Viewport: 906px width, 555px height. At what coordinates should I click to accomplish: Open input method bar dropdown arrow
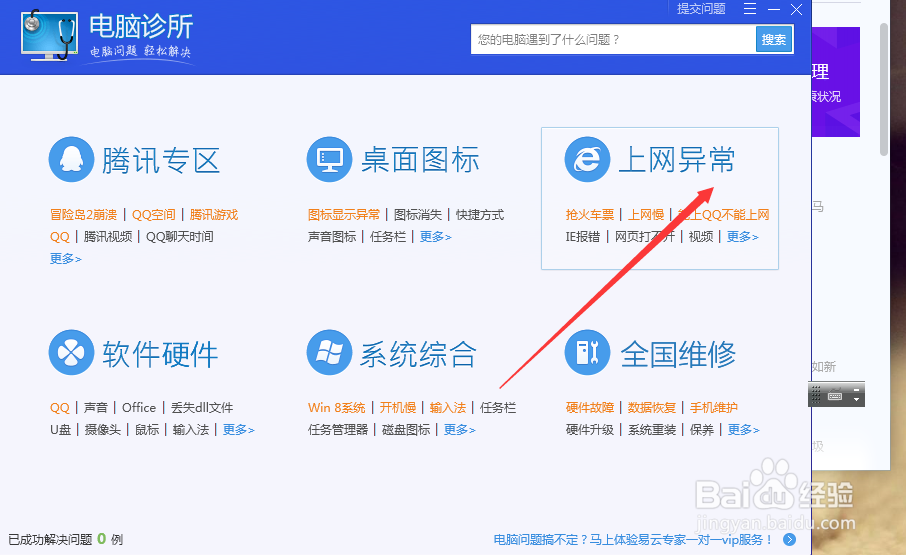click(856, 398)
